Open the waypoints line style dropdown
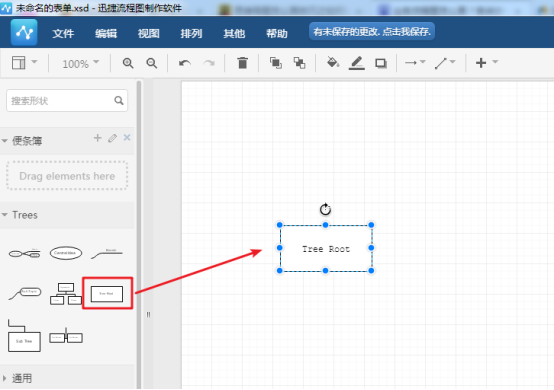The width and height of the screenshot is (554, 390). 444,63
